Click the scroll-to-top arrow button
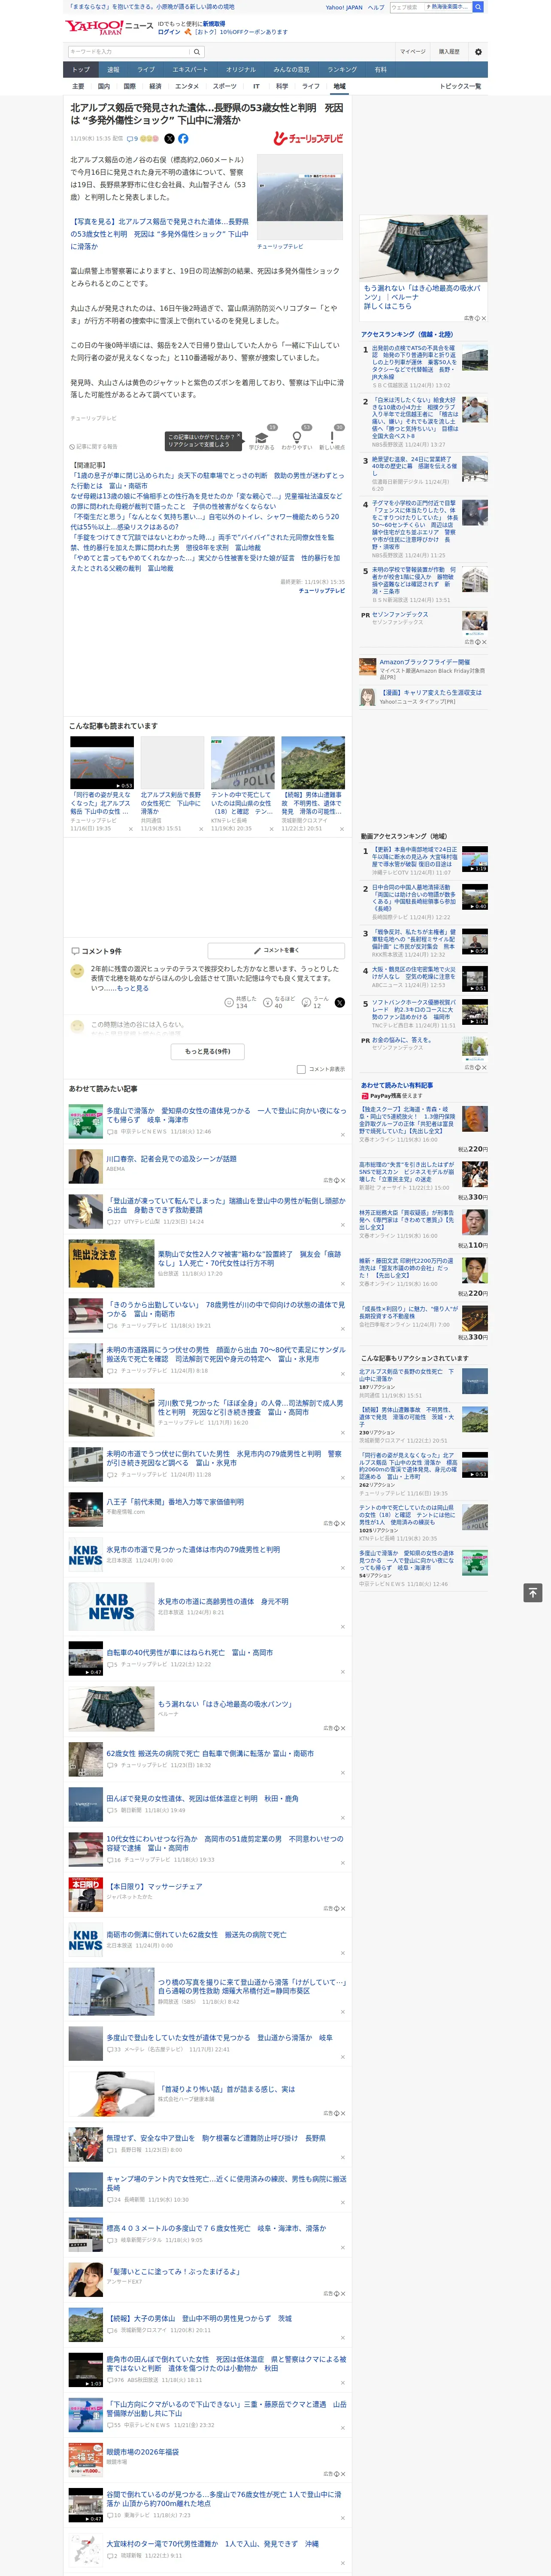 [533, 1593]
